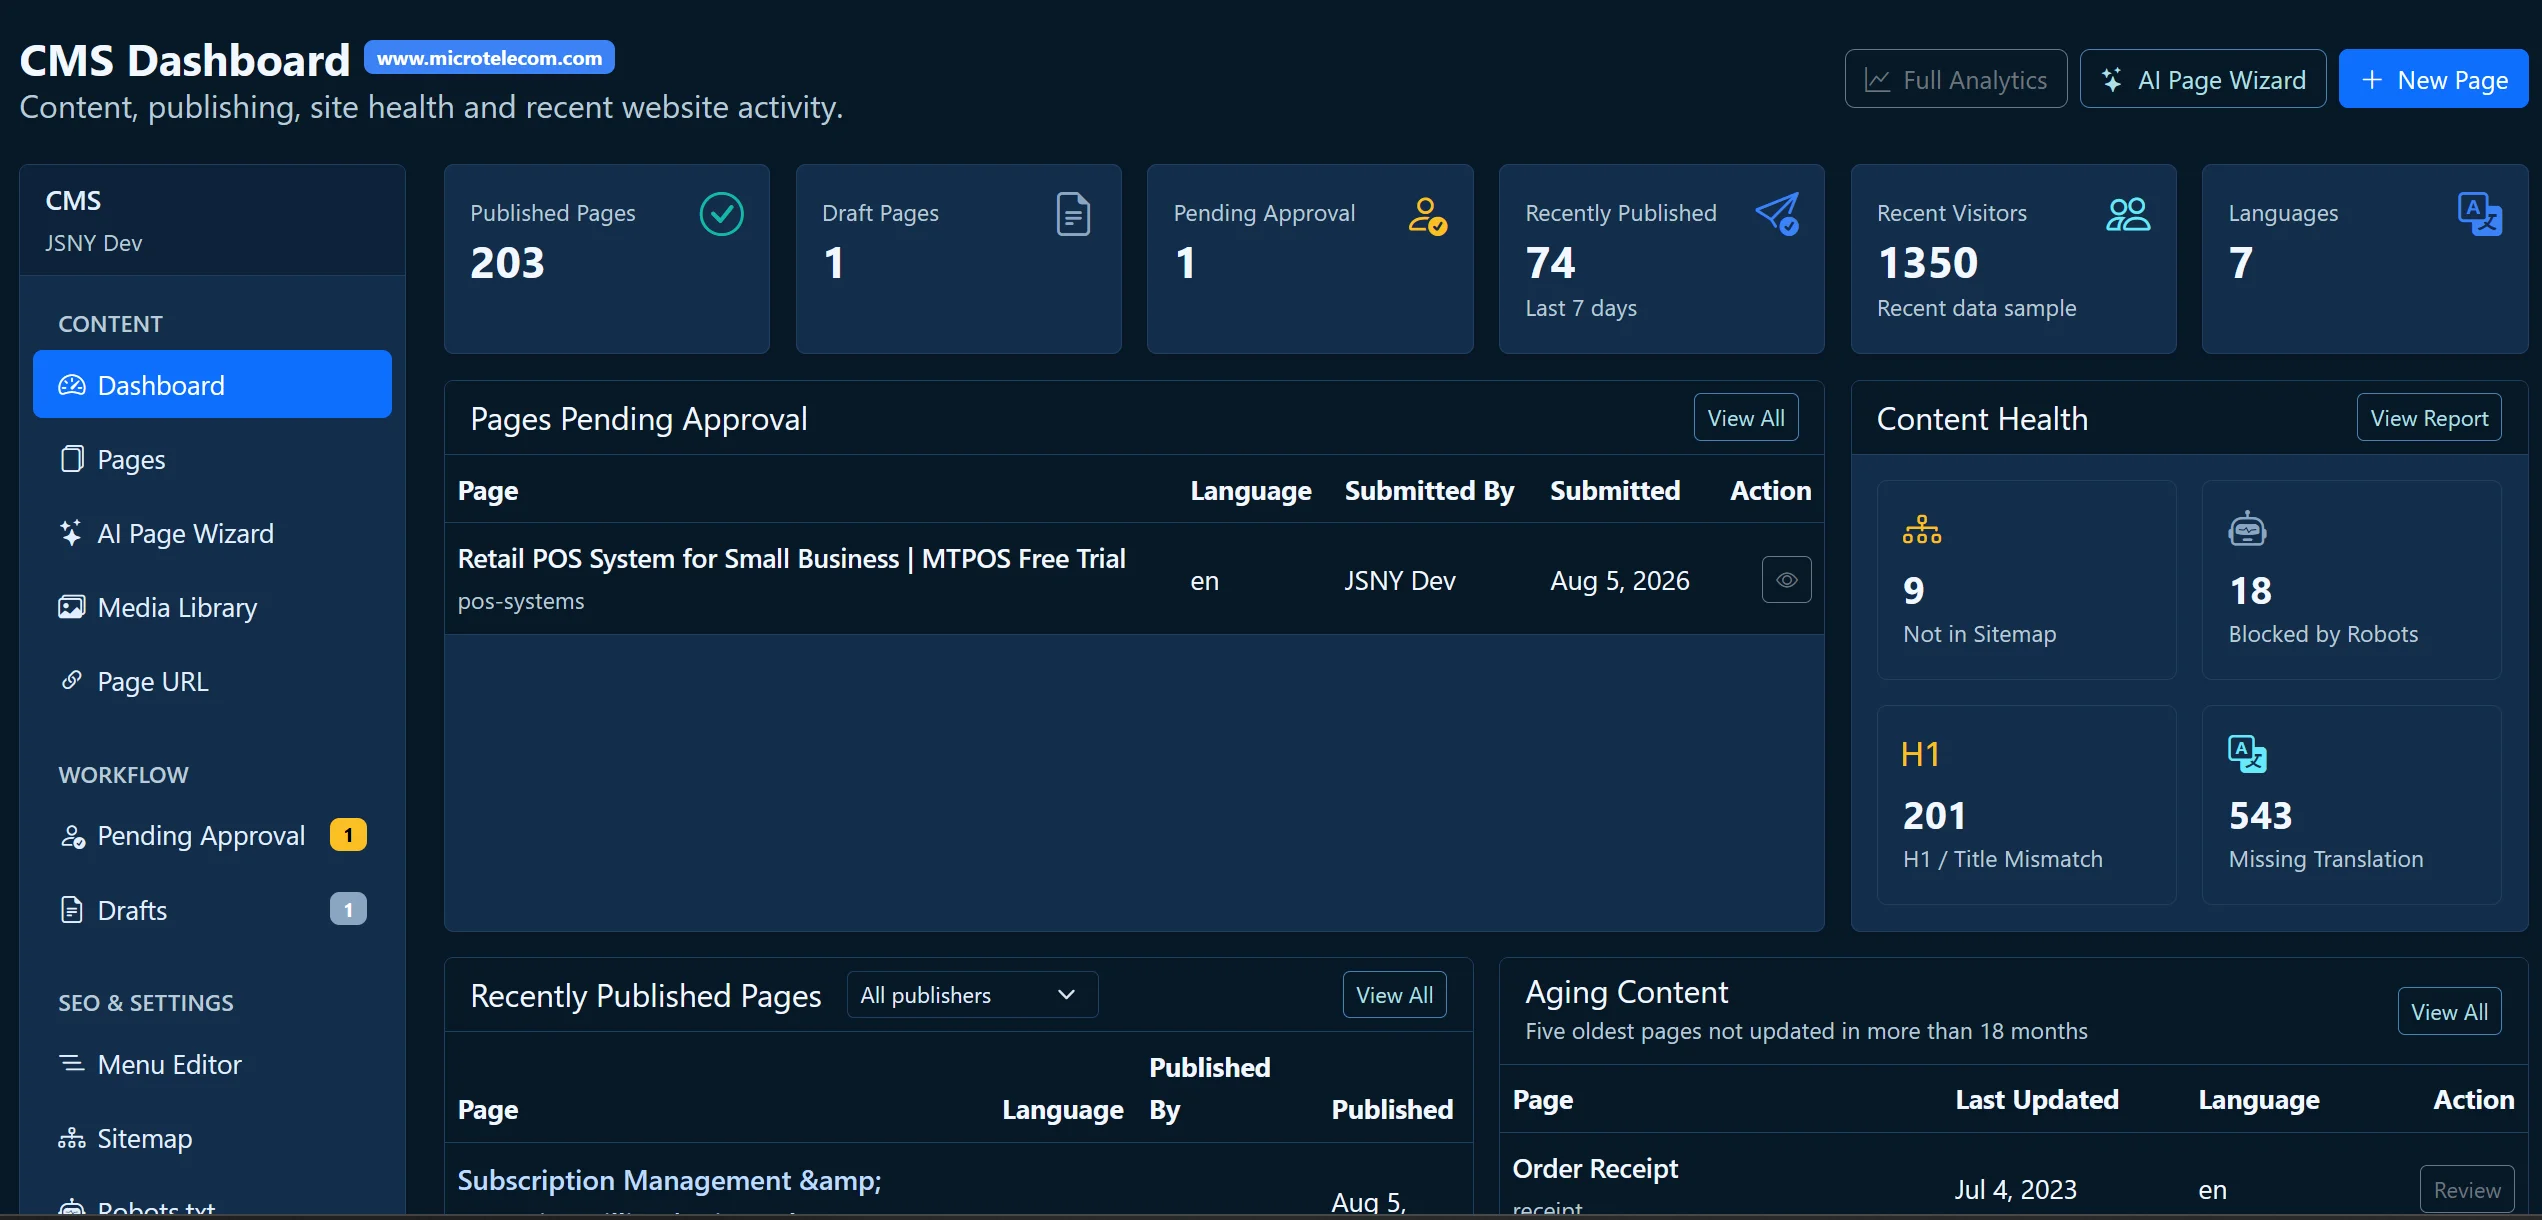Viewport: 2542px width, 1220px height.
Task: Click the Pending Approval count badge 1
Action: coord(348,835)
